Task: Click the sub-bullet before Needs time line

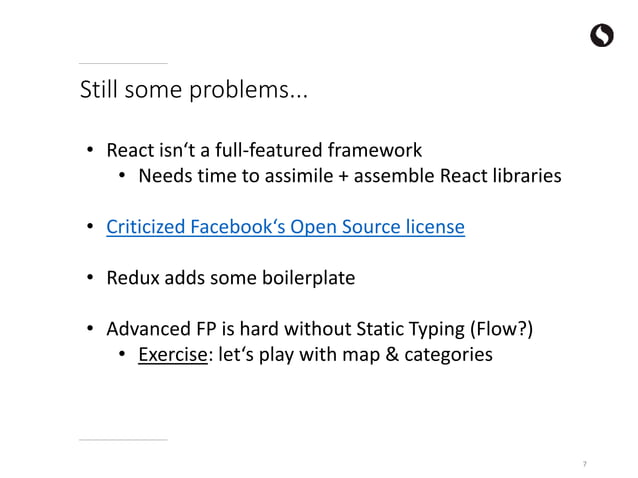Action: coord(122,175)
